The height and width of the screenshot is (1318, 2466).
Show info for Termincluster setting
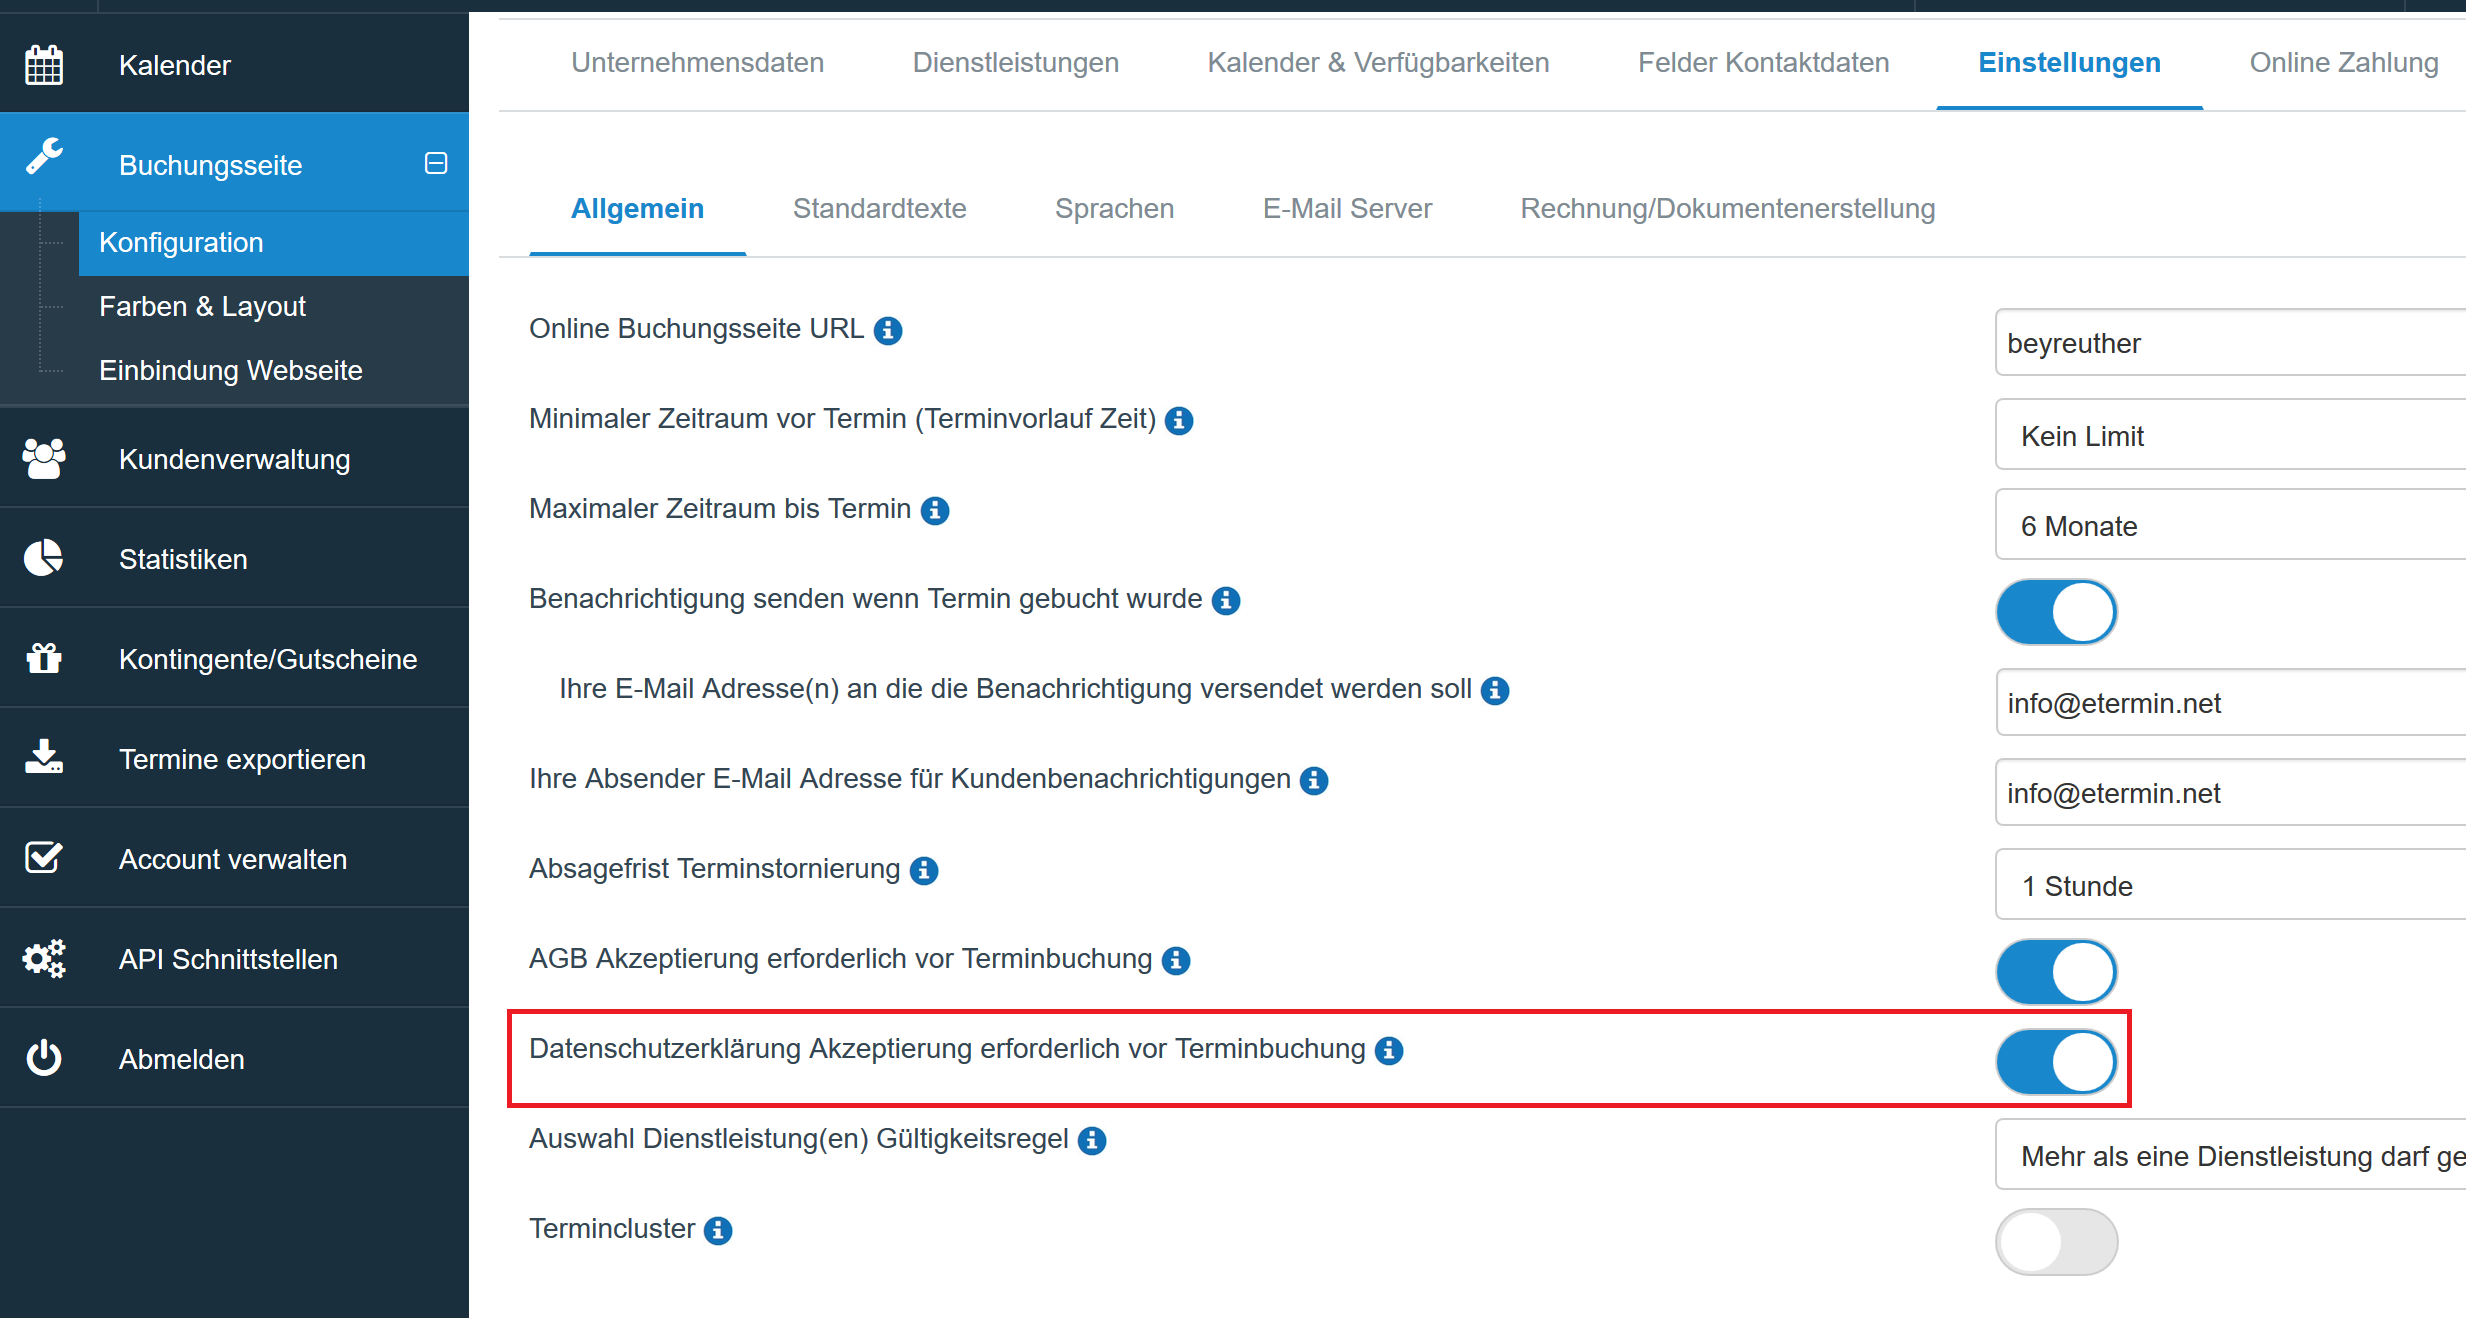click(x=718, y=1230)
